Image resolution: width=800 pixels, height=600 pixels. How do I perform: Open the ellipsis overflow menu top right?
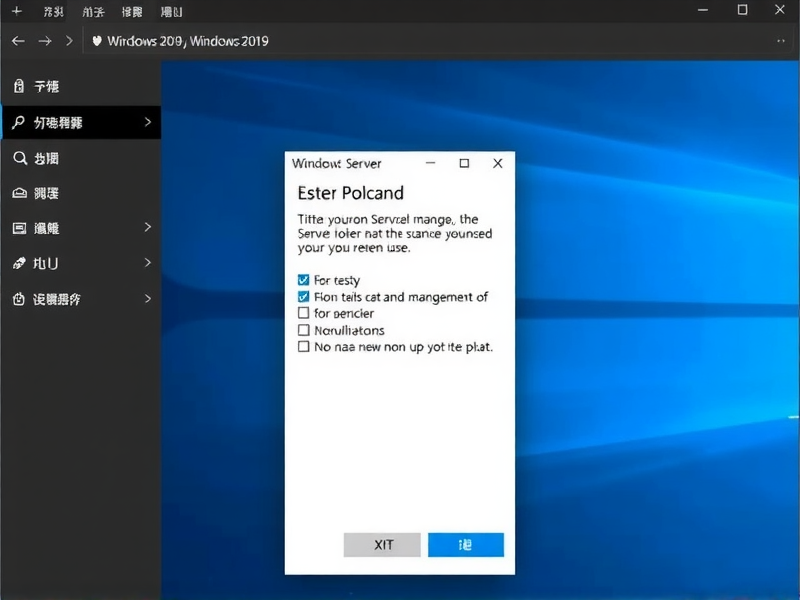coord(781,41)
